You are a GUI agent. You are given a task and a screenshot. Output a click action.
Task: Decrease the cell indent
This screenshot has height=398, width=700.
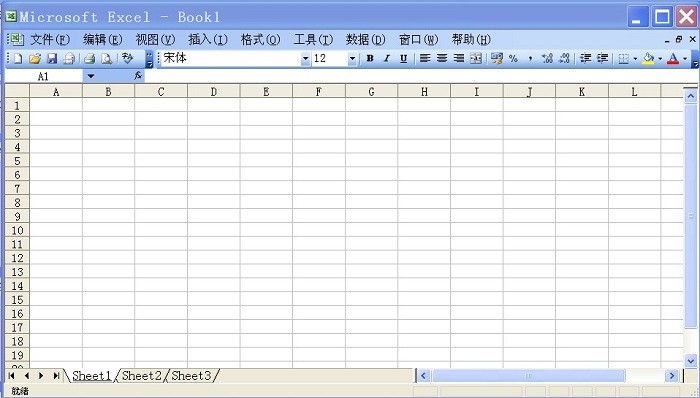[586, 58]
